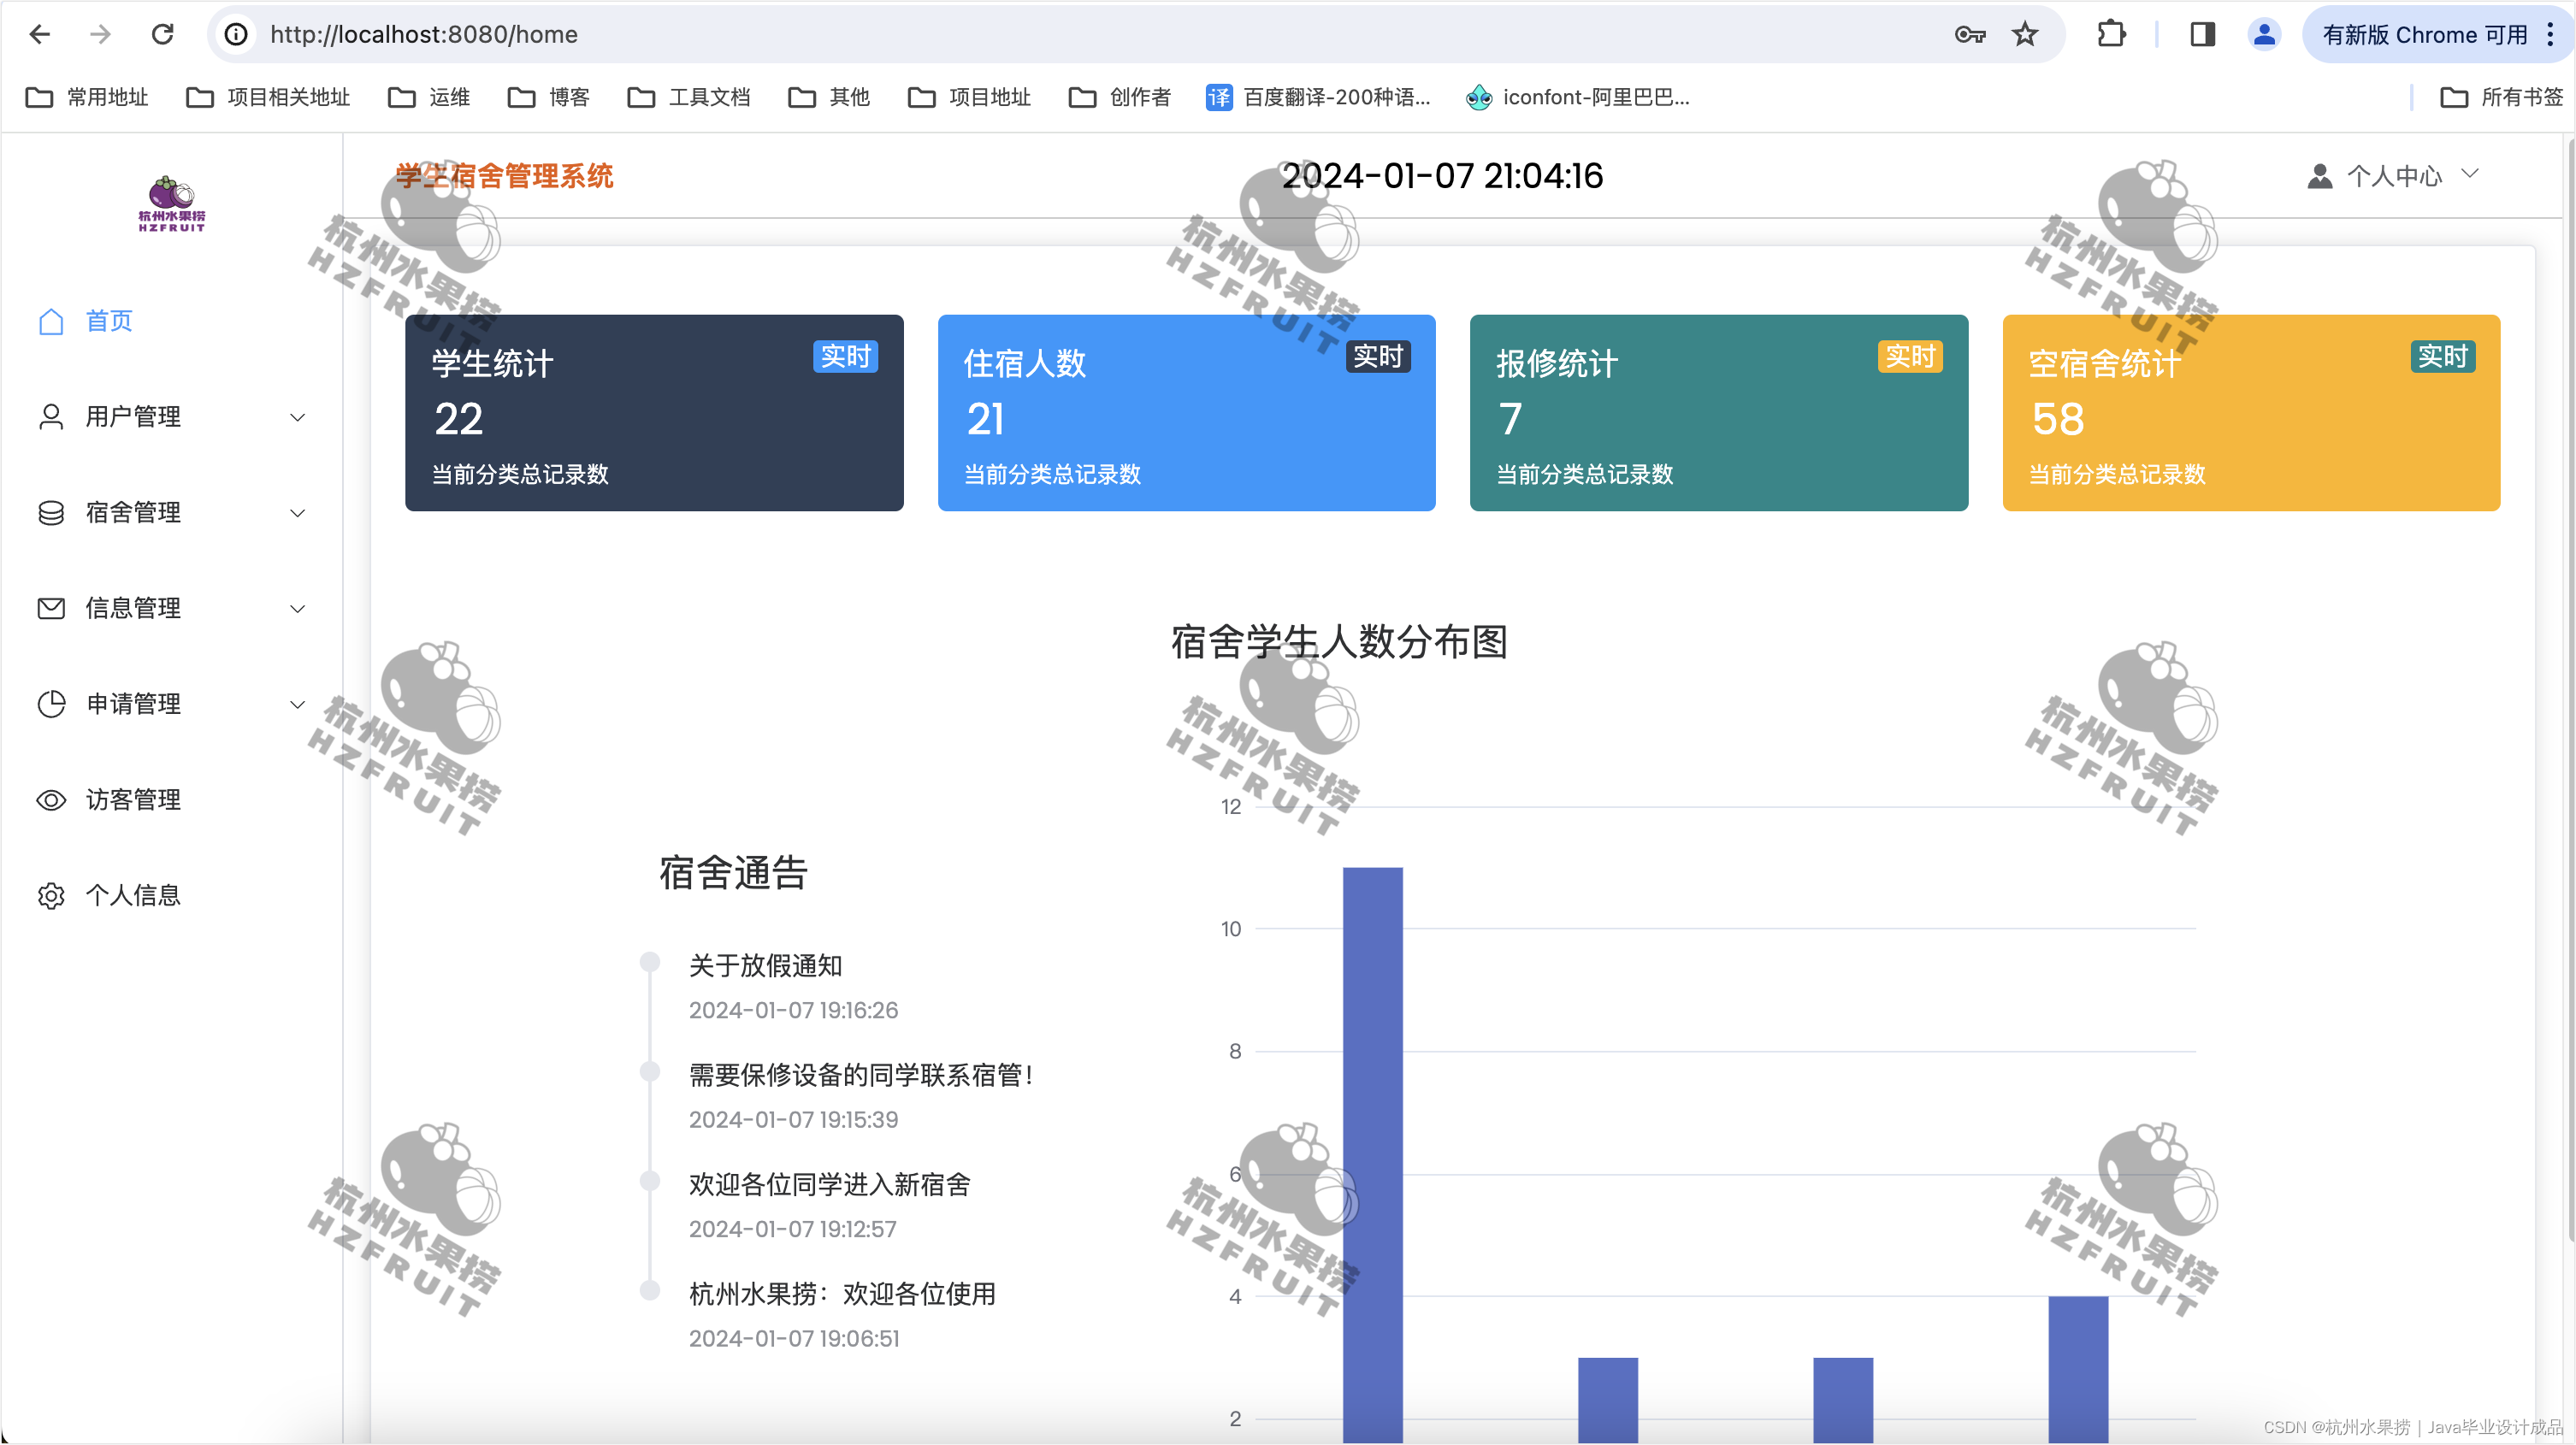Expand the 申请管理 submenu chevron
Screen dimensions: 2576x1445
(297, 704)
